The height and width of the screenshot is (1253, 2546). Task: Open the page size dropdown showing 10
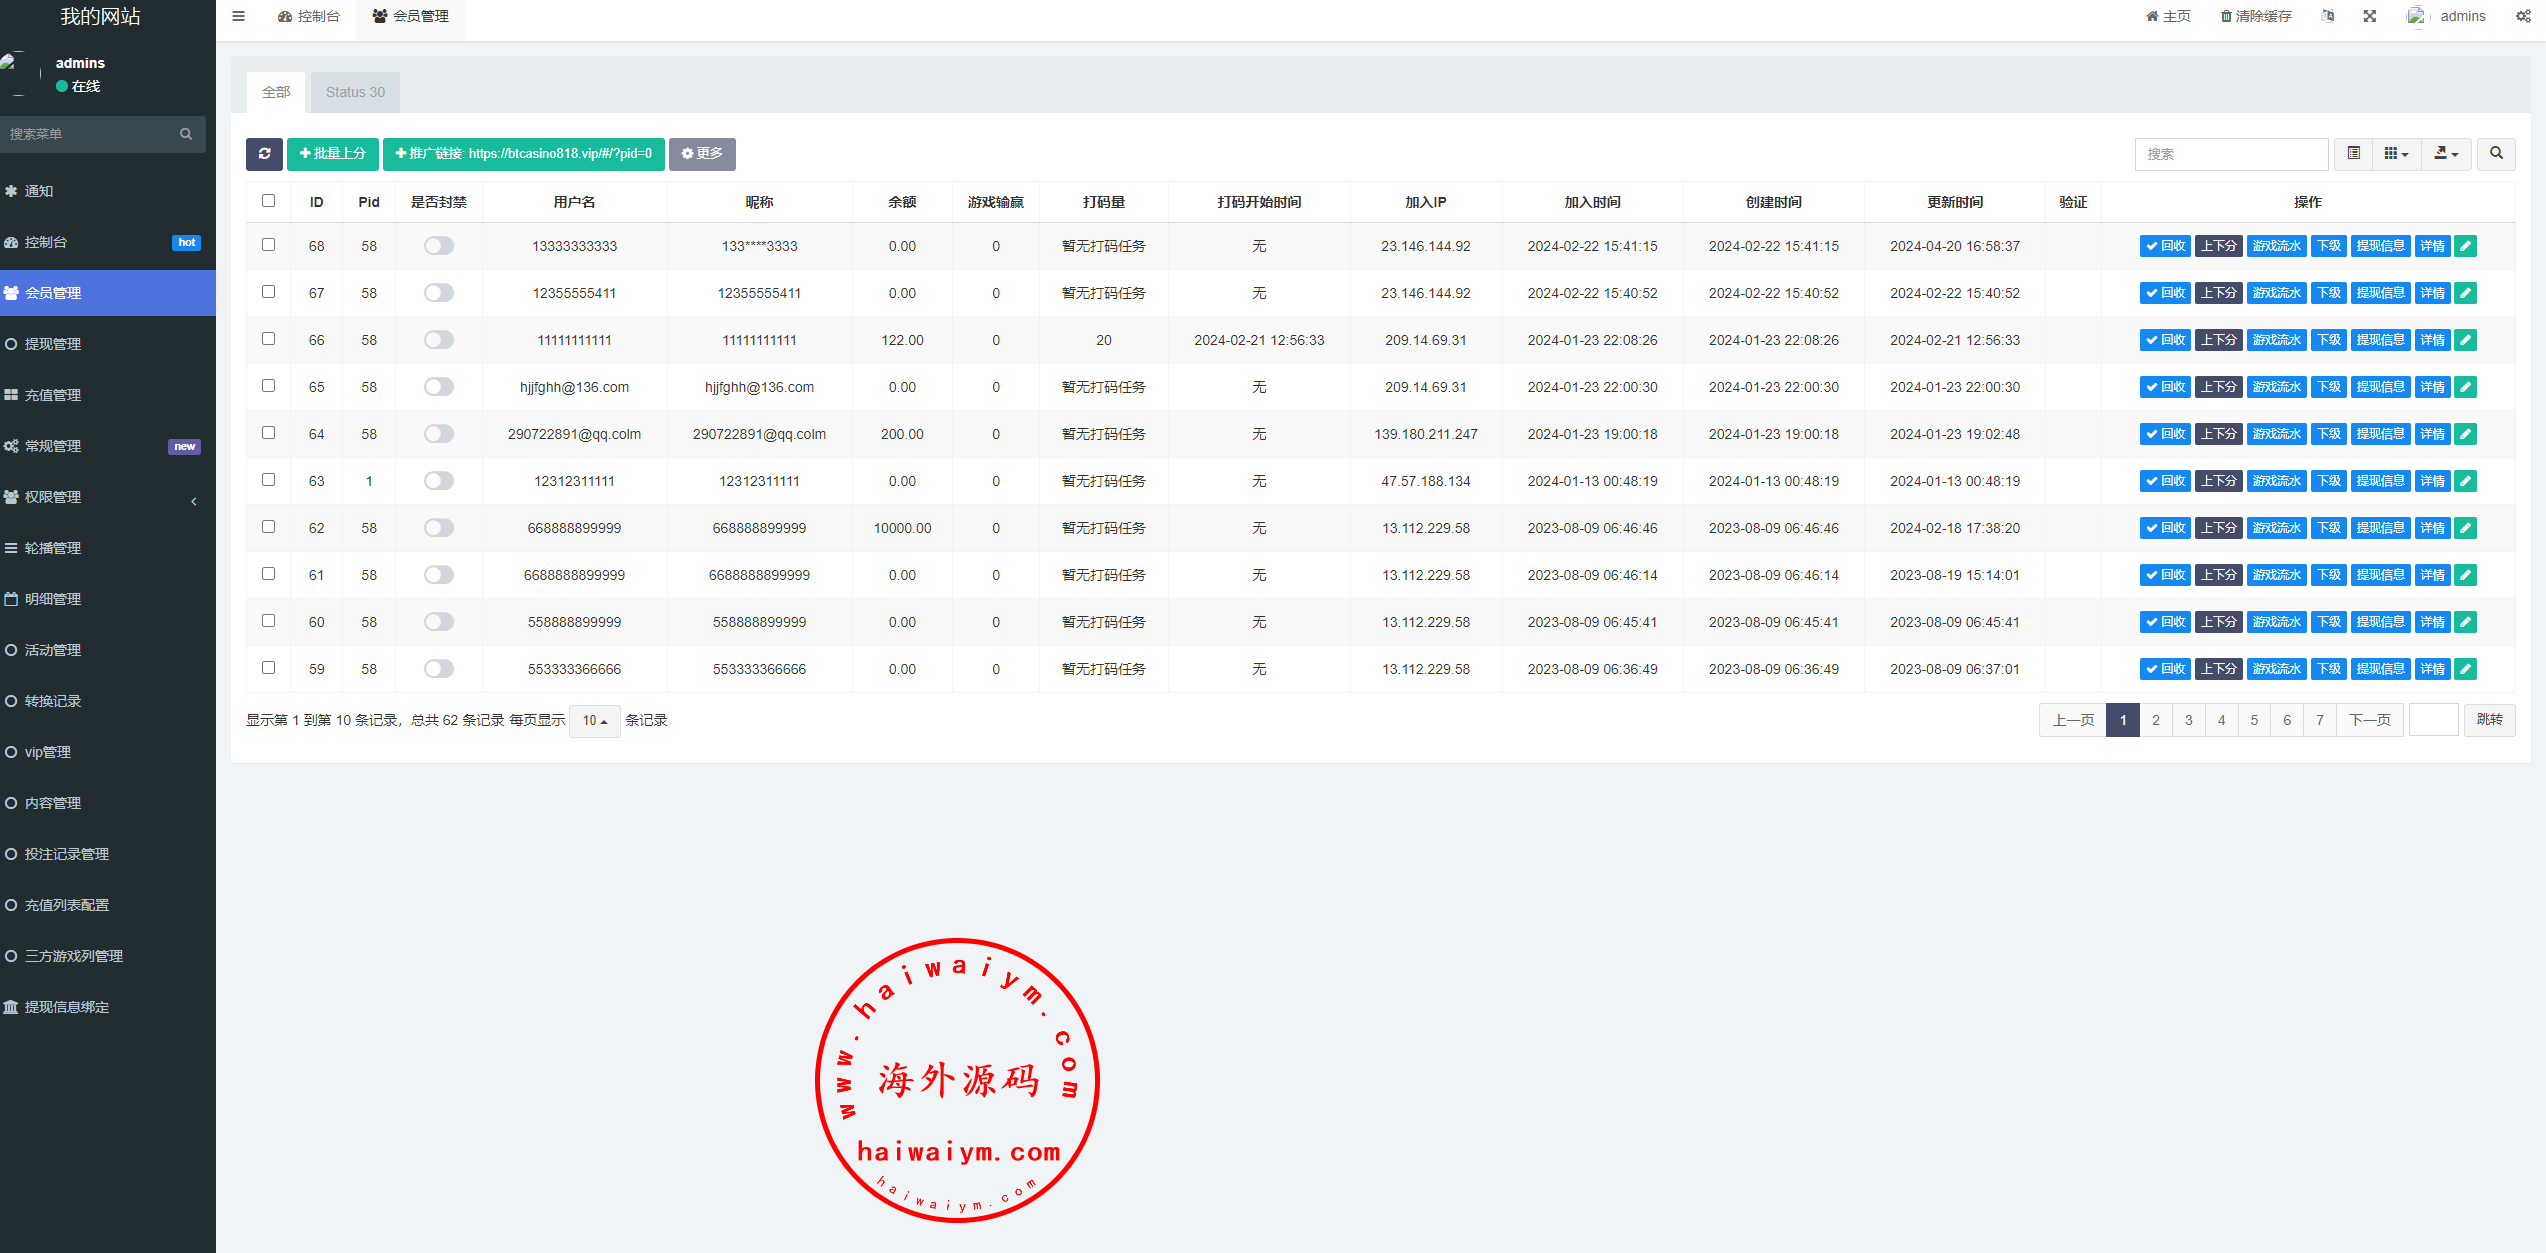pyautogui.click(x=595, y=721)
